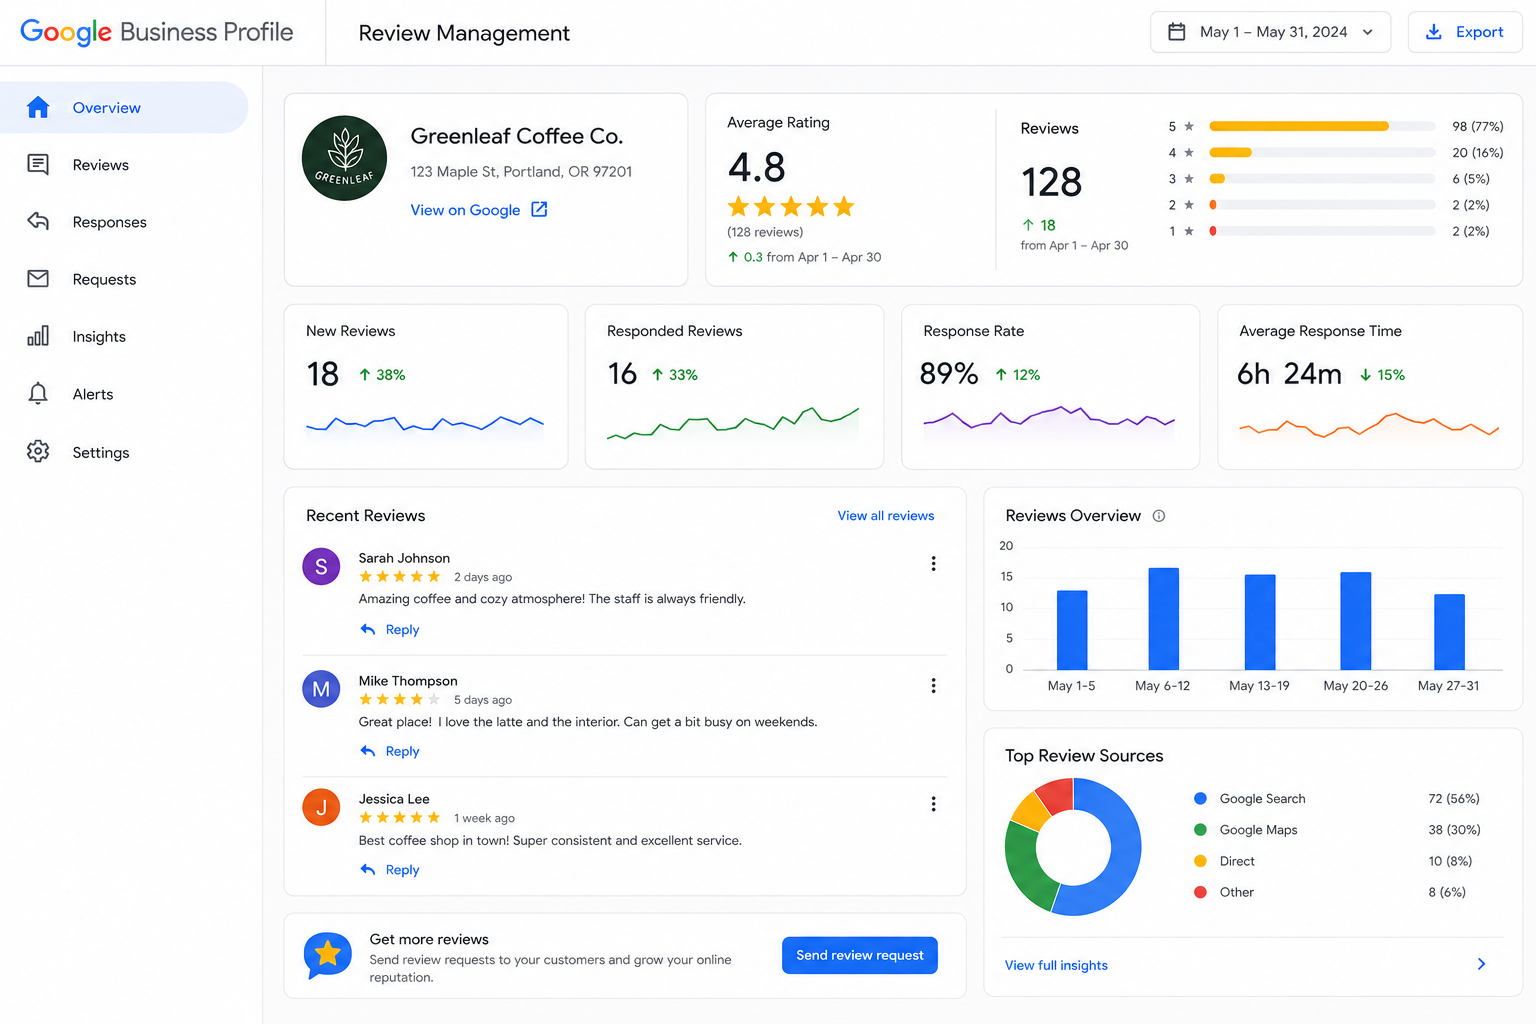This screenshot has height=1024, width=1536.
Task: Click the external link icon beside View on Google
Action: click(x=539, y=209)
